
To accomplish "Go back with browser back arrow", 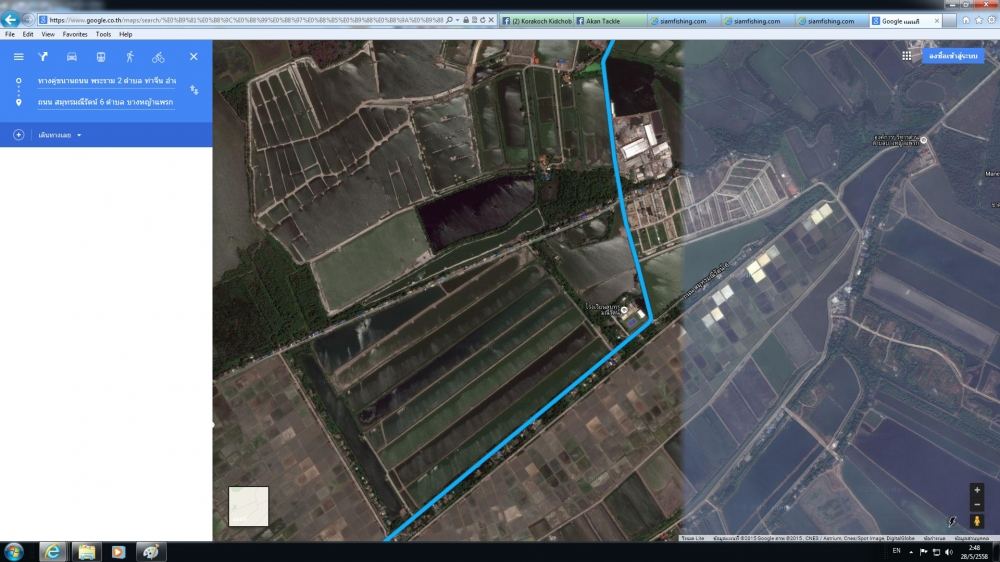I will 10,20.
